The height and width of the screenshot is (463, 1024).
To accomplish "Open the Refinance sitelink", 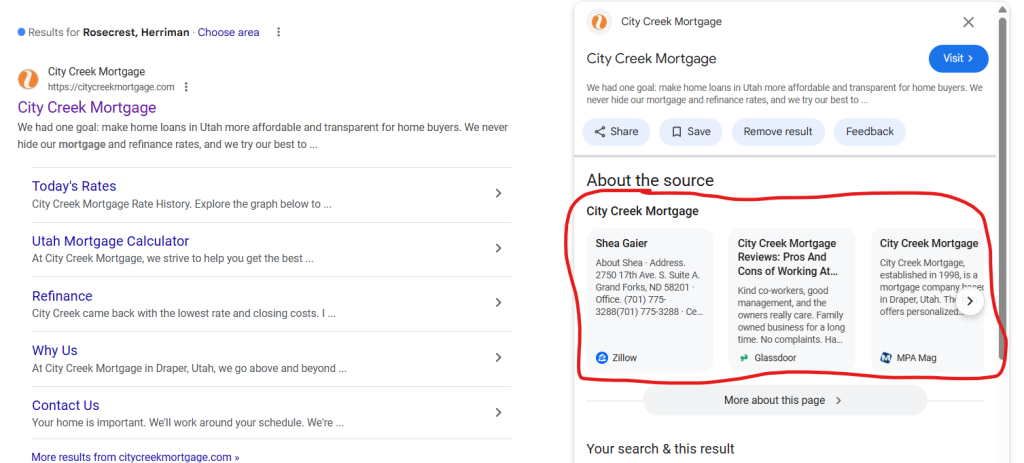I will pyautogui.click(x=62, y=296).
